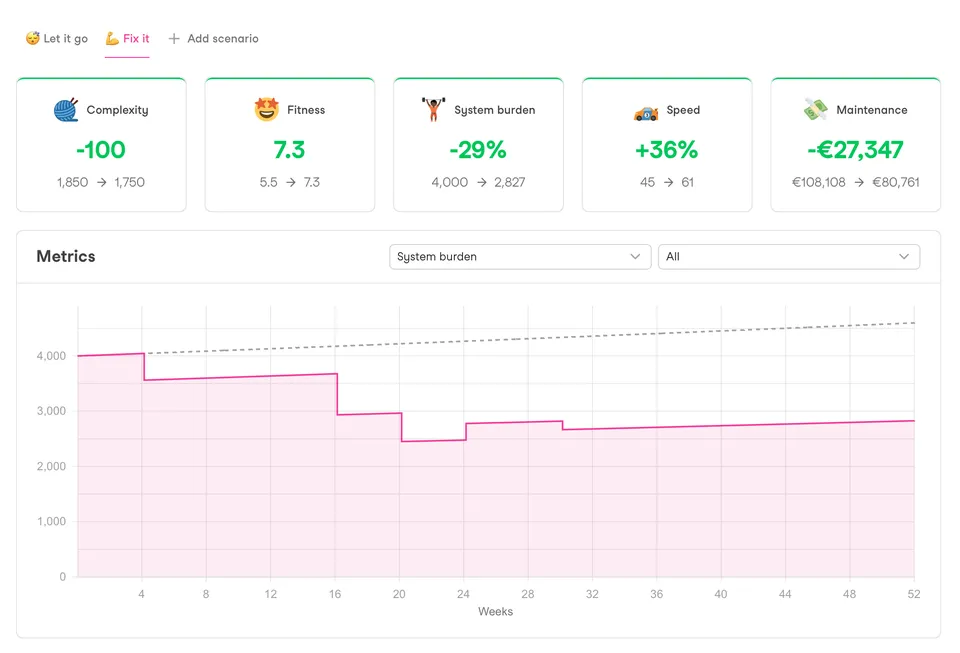Click the 7.3 Fitness score value
The width and height of the screenshot is (960, 653).
[x=289, y=150]
